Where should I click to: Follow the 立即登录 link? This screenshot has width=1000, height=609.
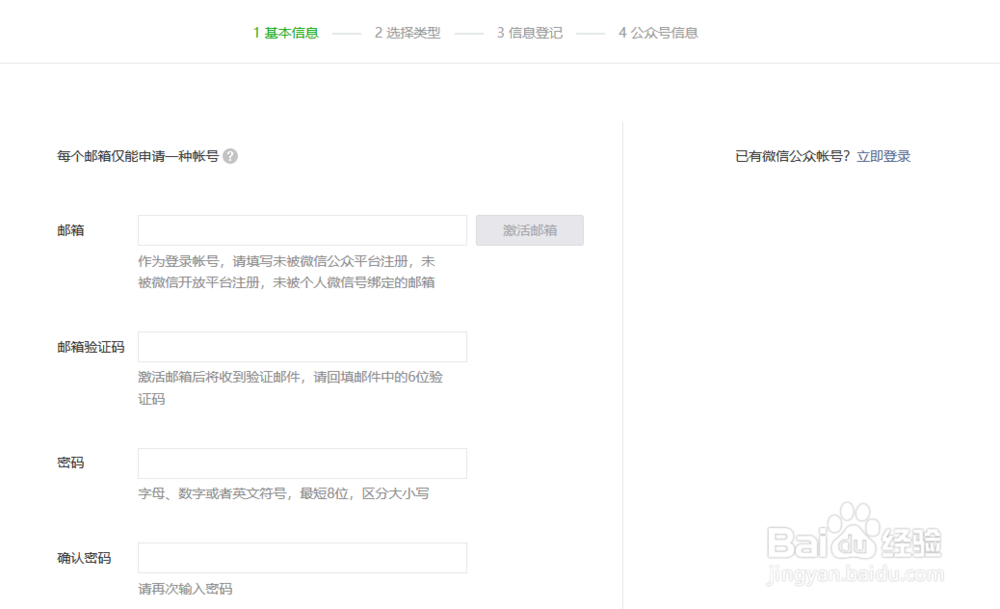[883, 156]
